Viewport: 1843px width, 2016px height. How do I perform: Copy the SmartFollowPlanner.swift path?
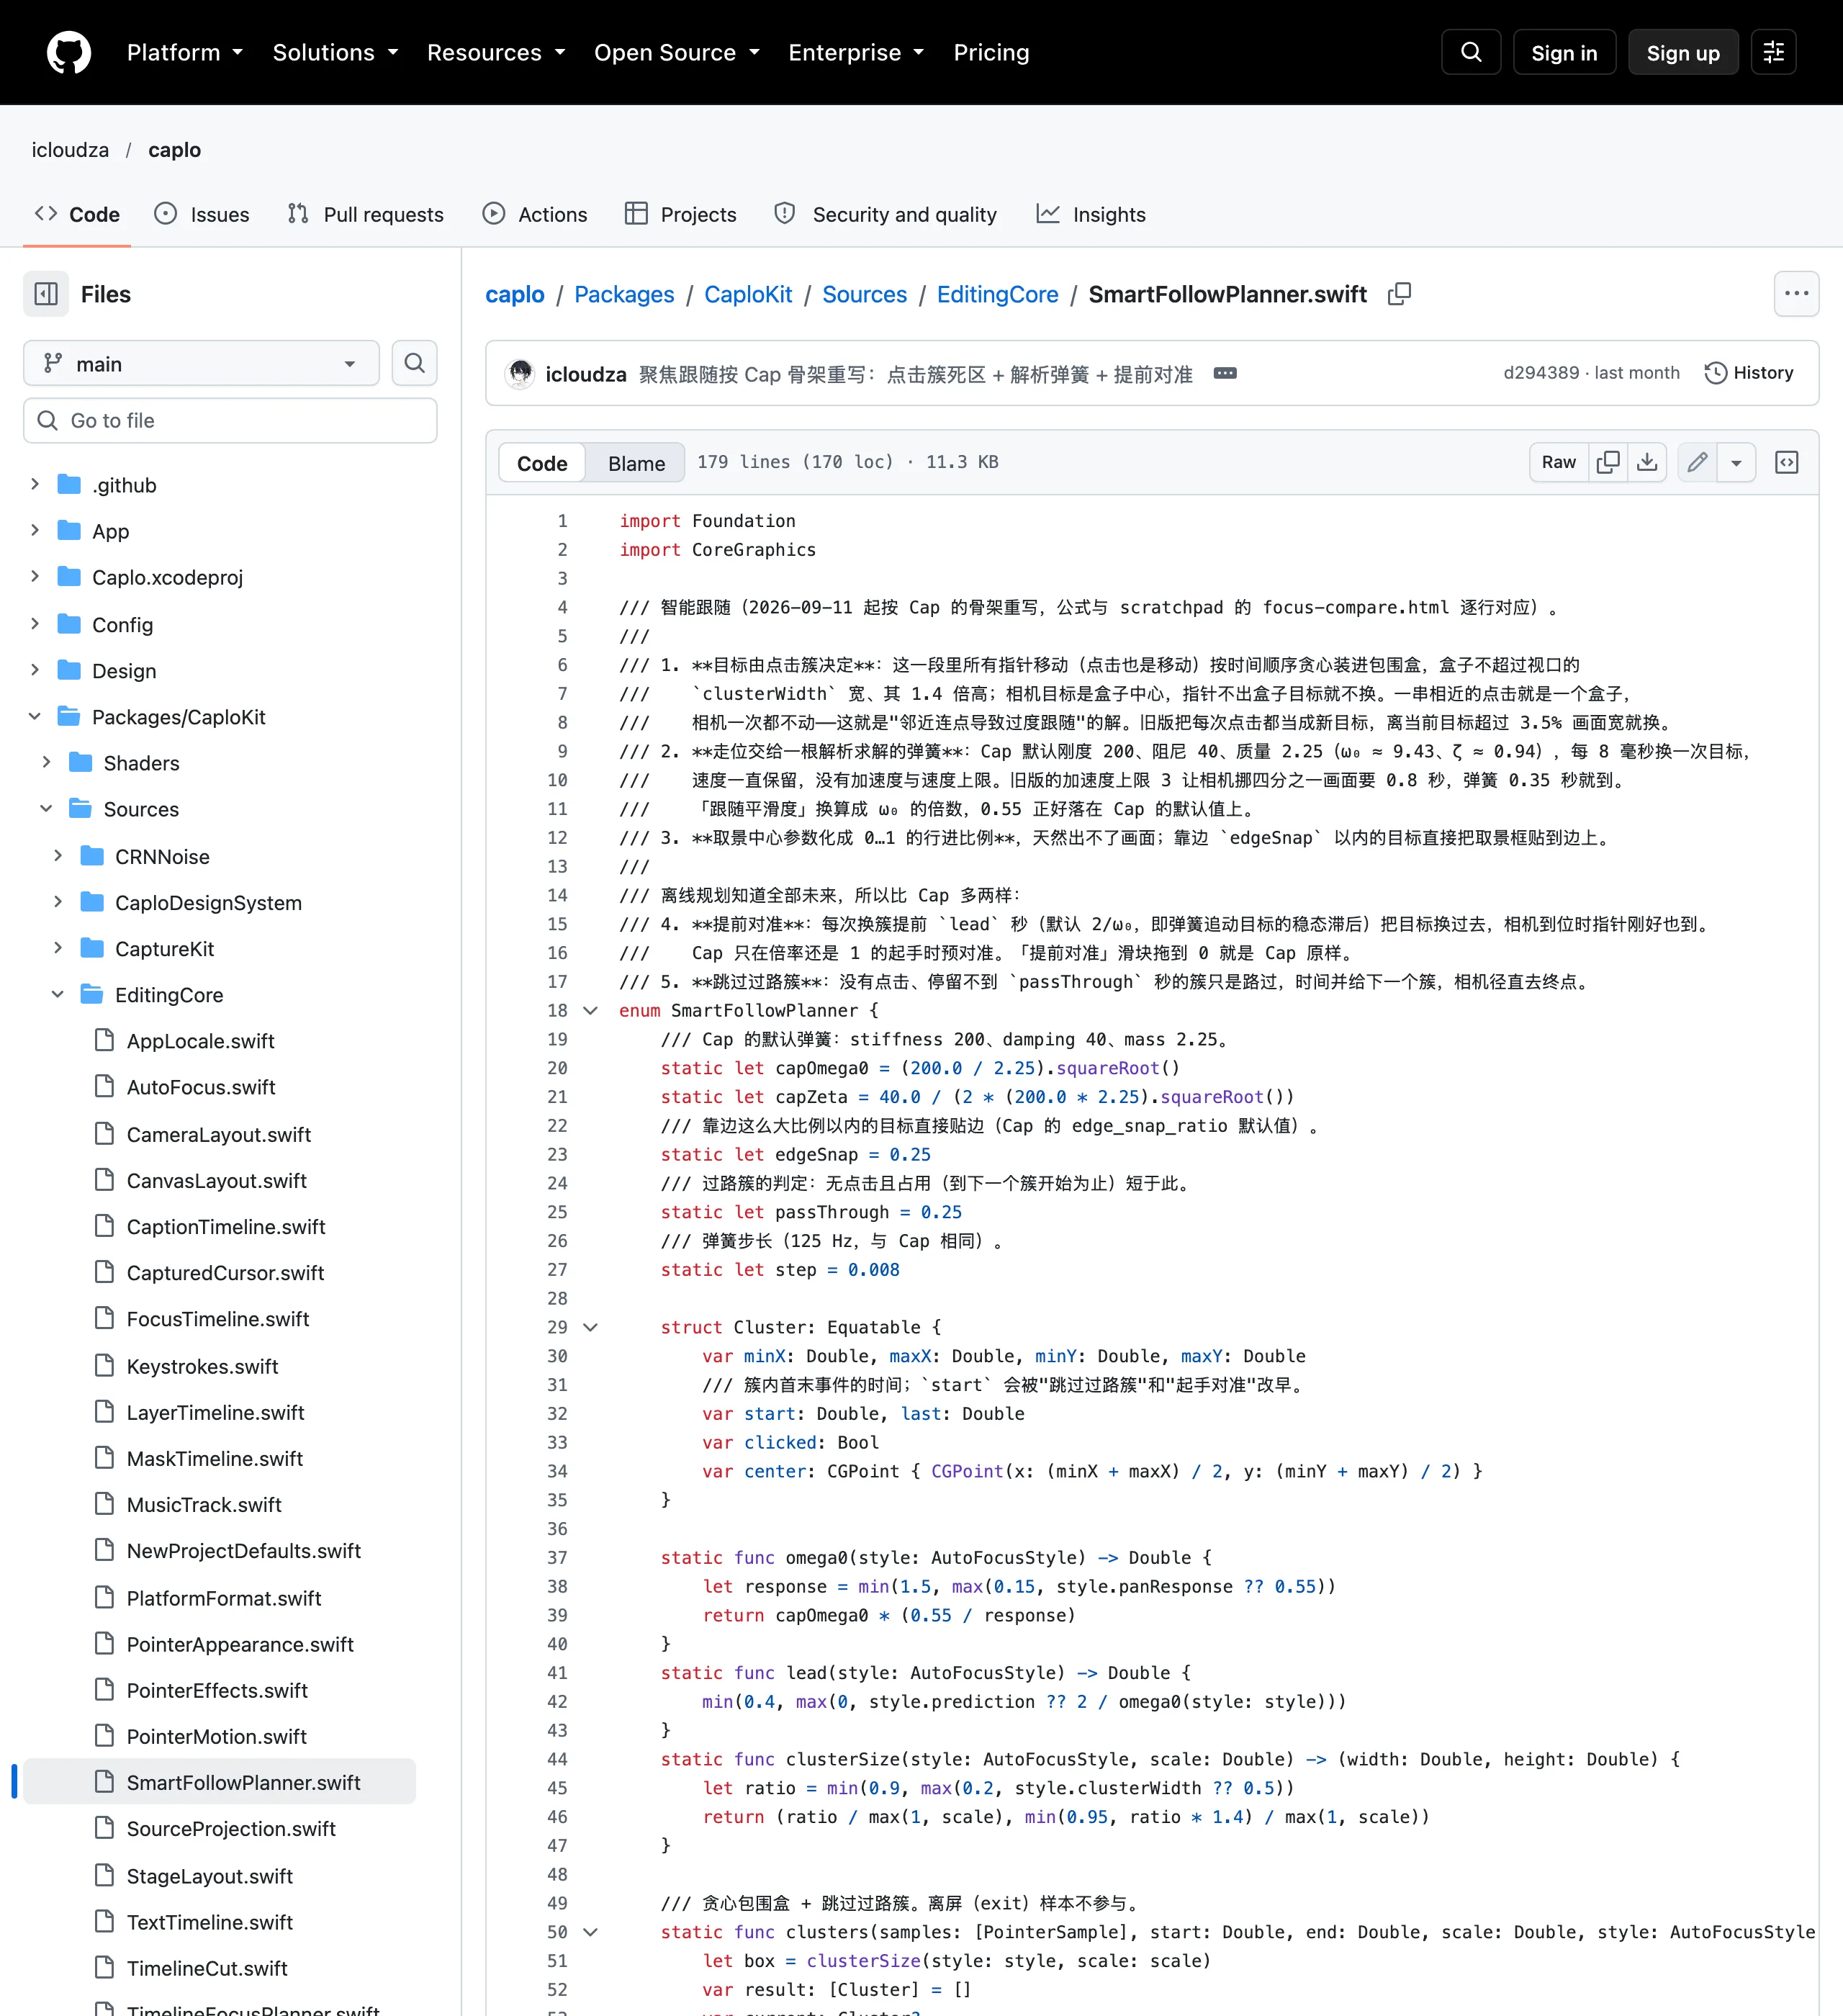tap(1399, 294)
